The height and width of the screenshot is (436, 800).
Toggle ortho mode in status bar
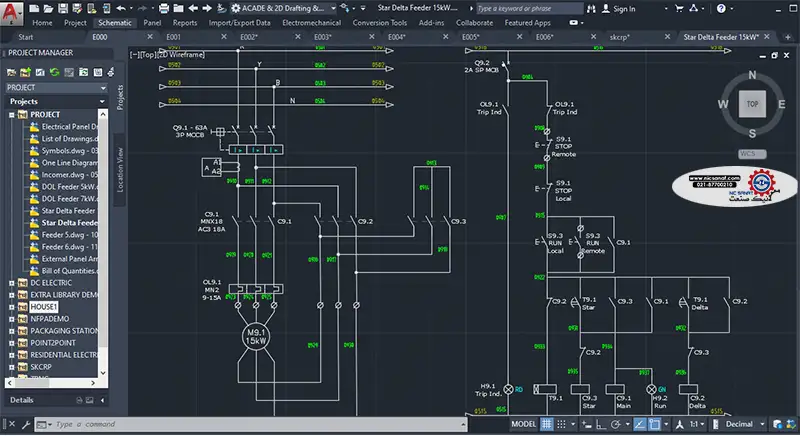601,424
